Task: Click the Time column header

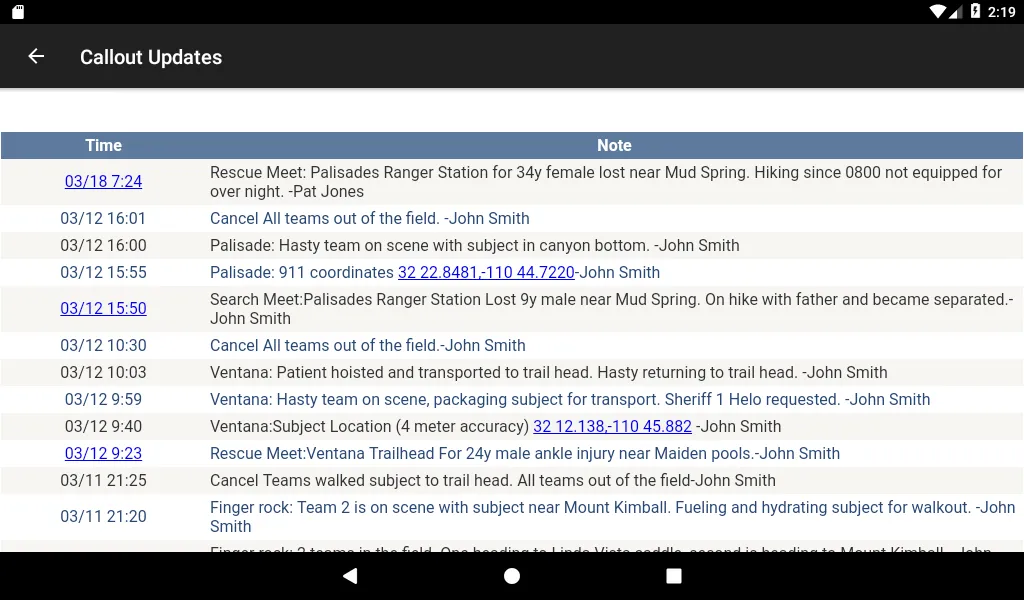Action: 103,146
